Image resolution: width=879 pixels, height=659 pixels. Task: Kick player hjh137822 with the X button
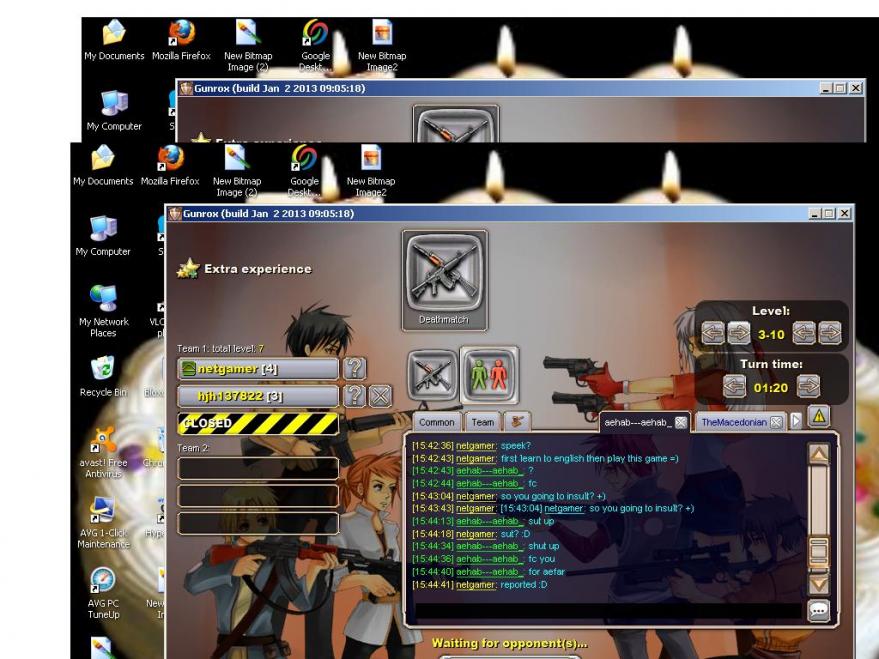click(x=380, y=395)
